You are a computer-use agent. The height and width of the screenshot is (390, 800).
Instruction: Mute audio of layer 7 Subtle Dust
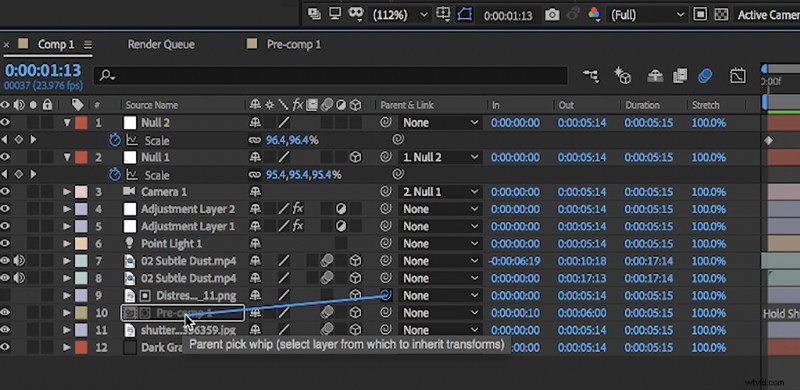pyautogui.click(x=19, y=261)
